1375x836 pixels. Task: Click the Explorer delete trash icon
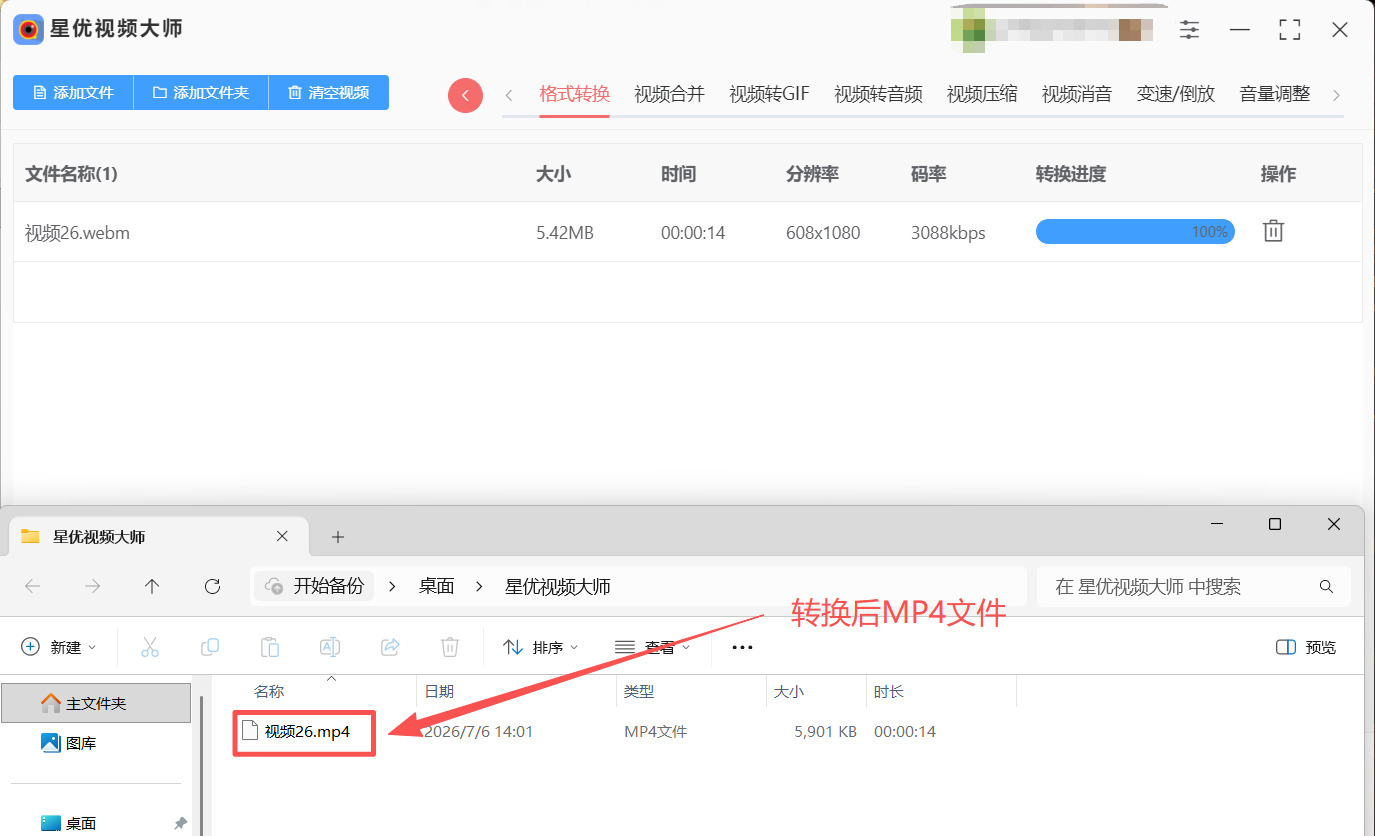(x=450, y=647)
